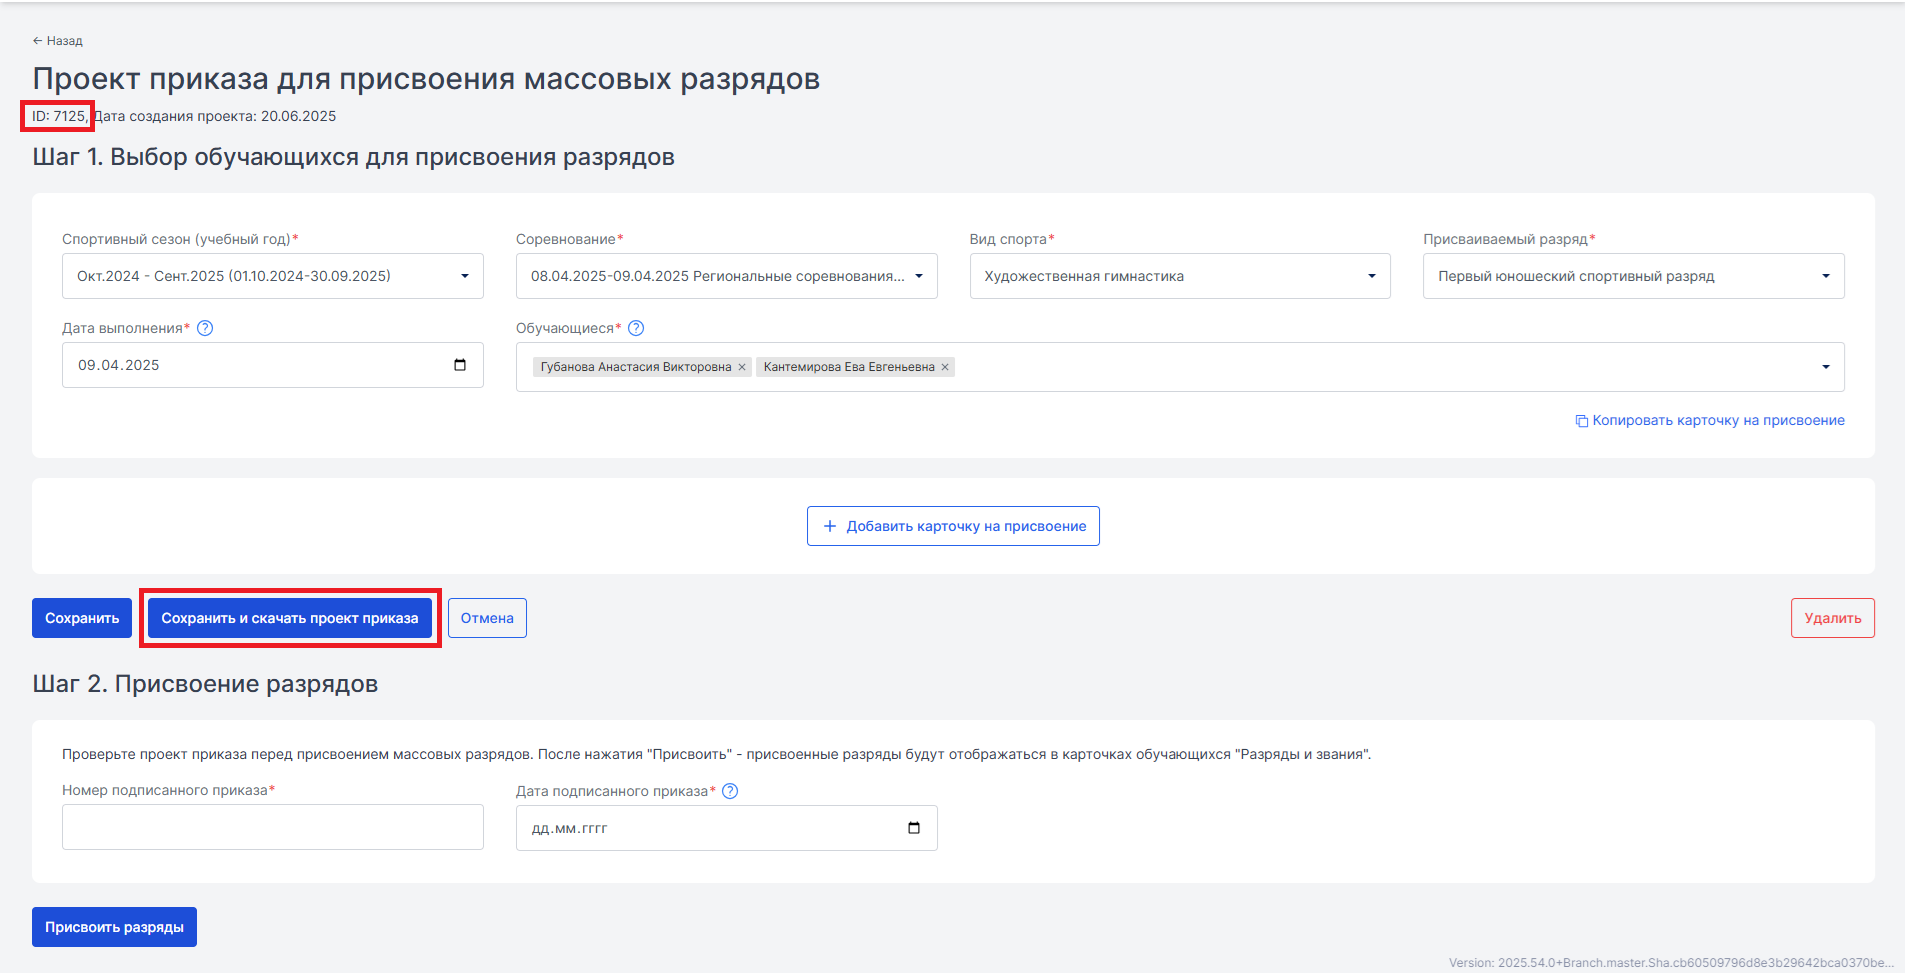The width and height of the screenshot is (1911, 973).
Task: Remove Кантемирова Ева Евгеньевна tag
Action: click(x=945, y=367)
